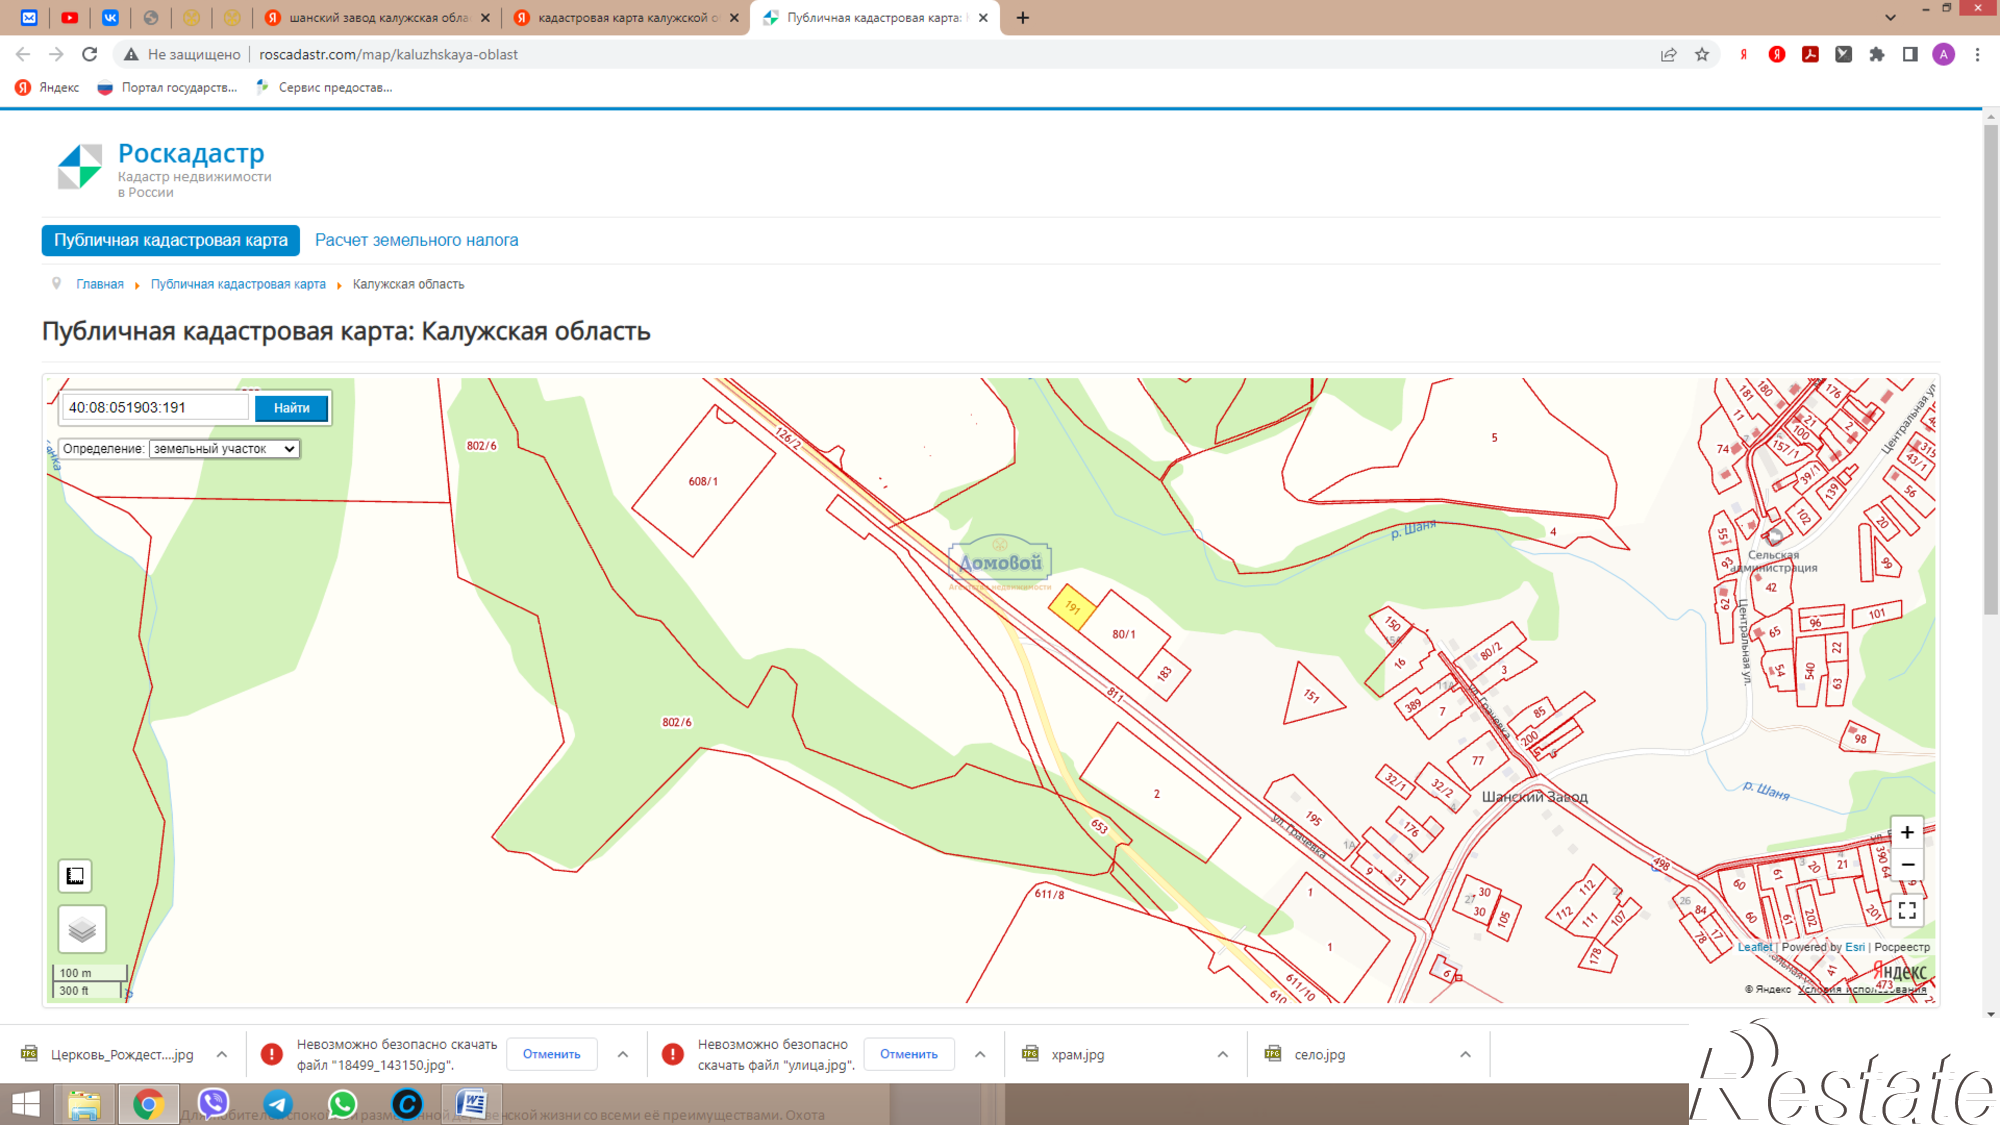Open WhatsApp from taskbar
Image resolution: width=2000 pixels, height=1125 pixels.
pos(342,1104)
